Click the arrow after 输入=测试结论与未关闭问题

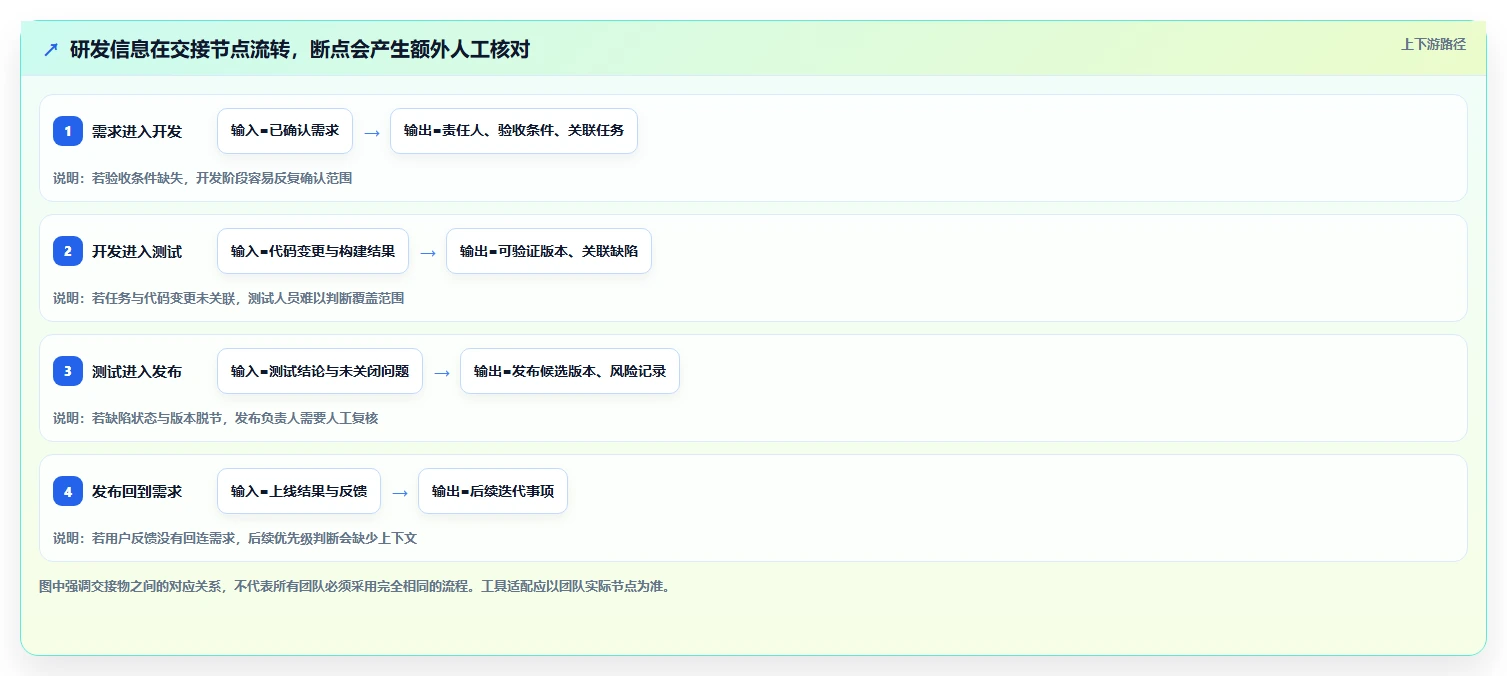point(442,372)
